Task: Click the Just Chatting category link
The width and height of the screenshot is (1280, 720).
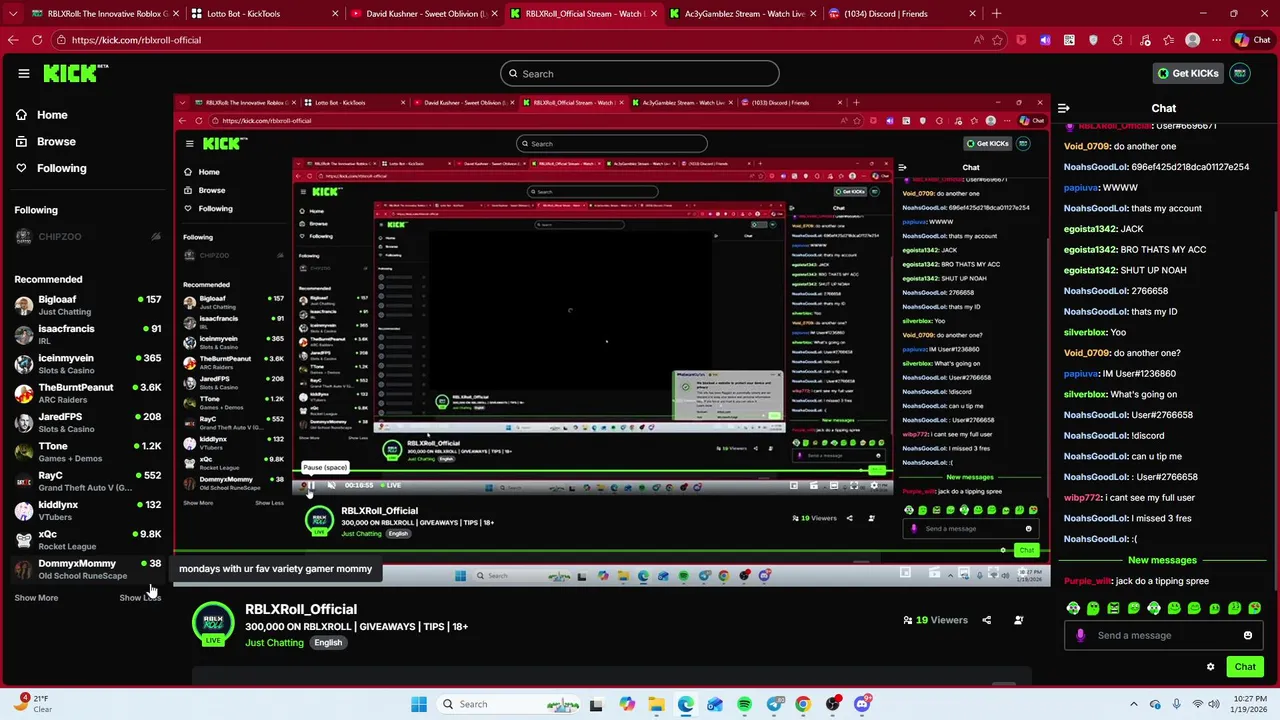Action: (x=274, y=643)
